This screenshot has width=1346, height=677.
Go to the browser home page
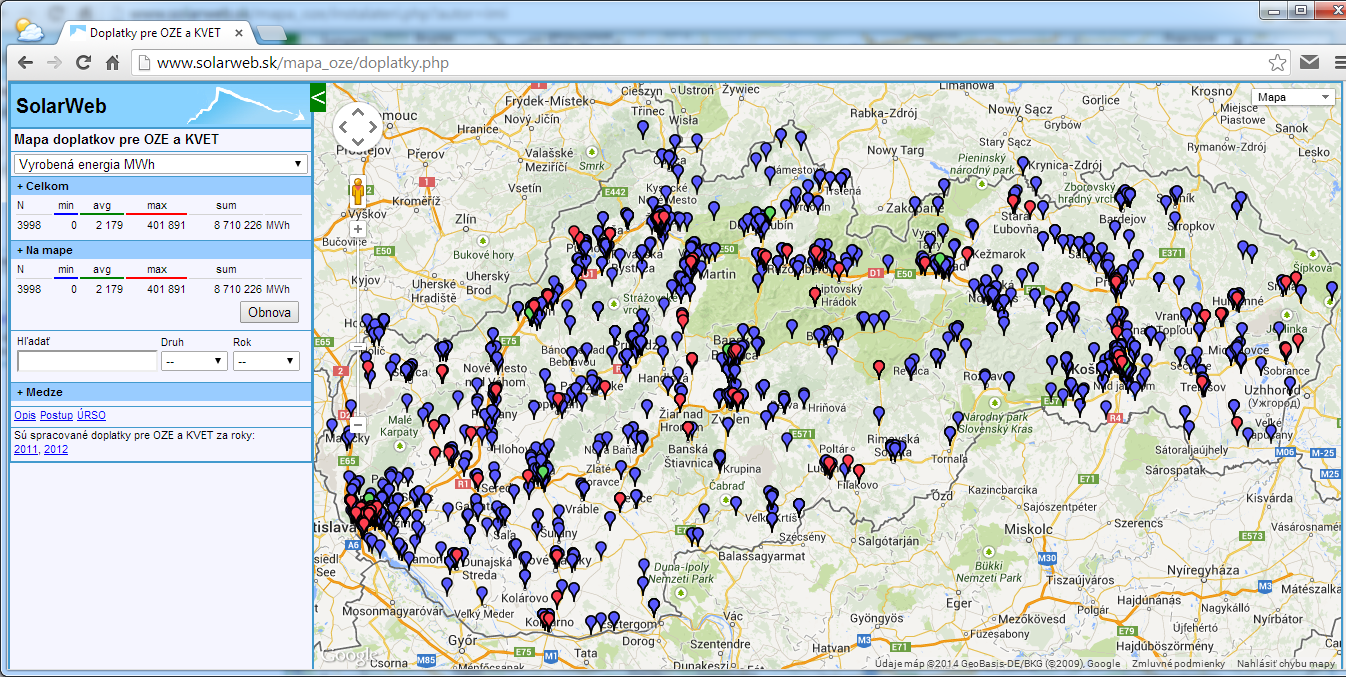113,63
